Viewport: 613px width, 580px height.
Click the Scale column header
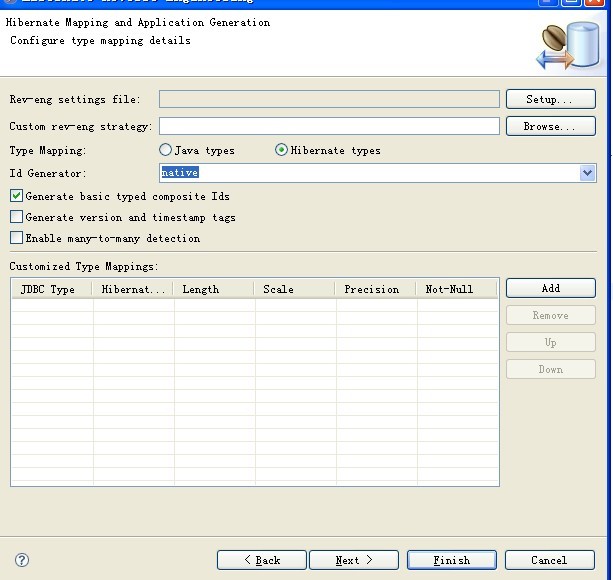click(x=295, y=289)
